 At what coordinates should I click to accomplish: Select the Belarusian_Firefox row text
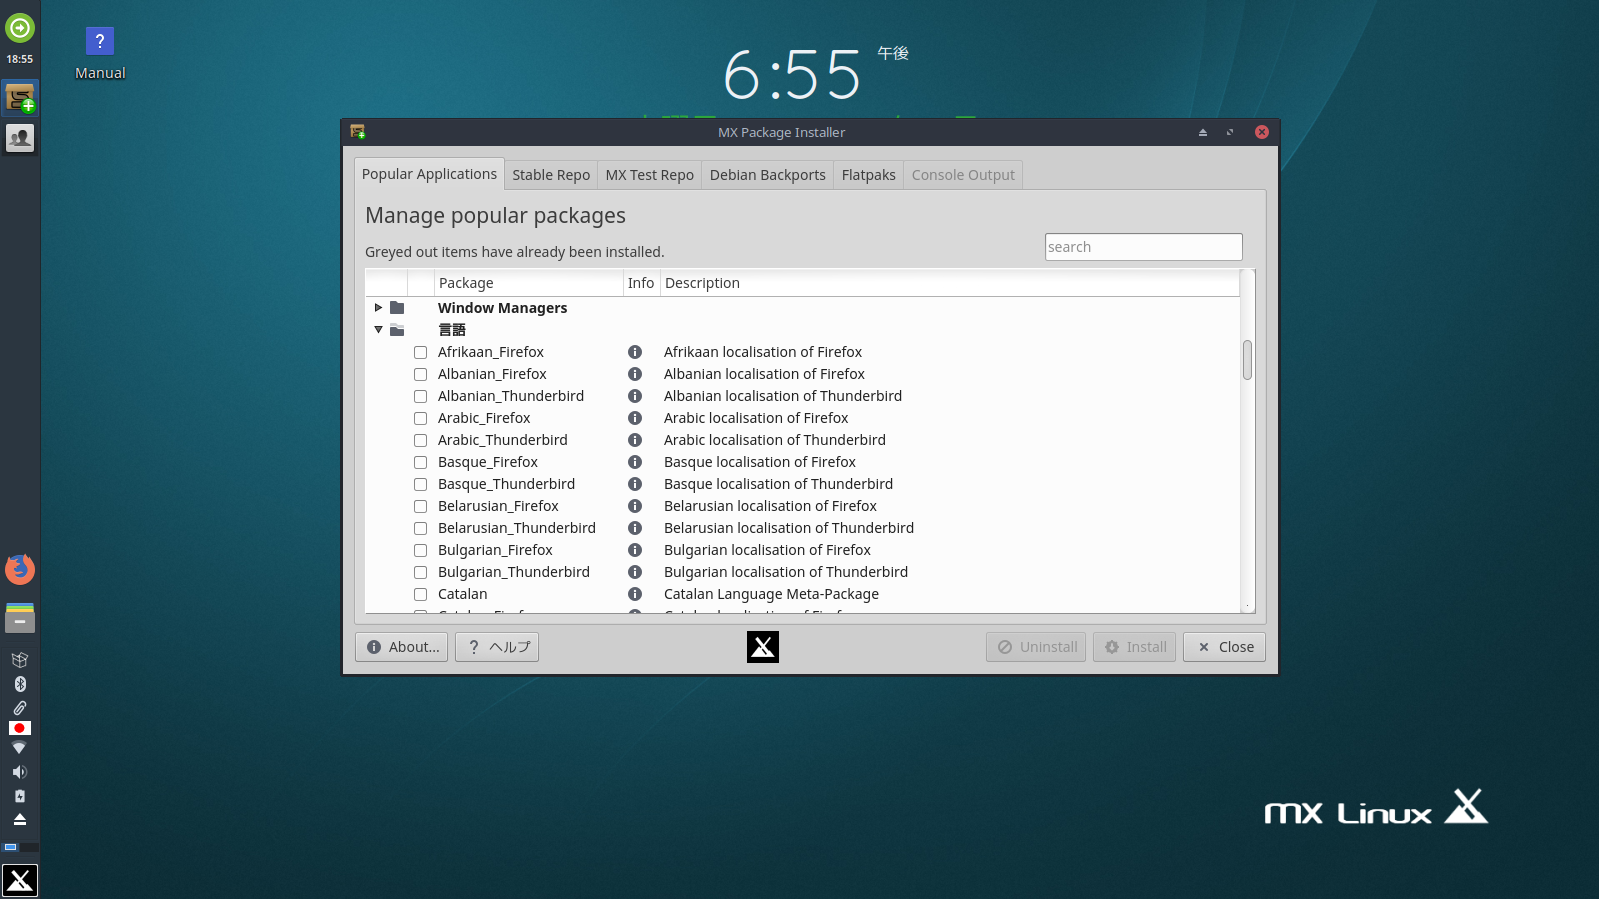pos(498,506)
